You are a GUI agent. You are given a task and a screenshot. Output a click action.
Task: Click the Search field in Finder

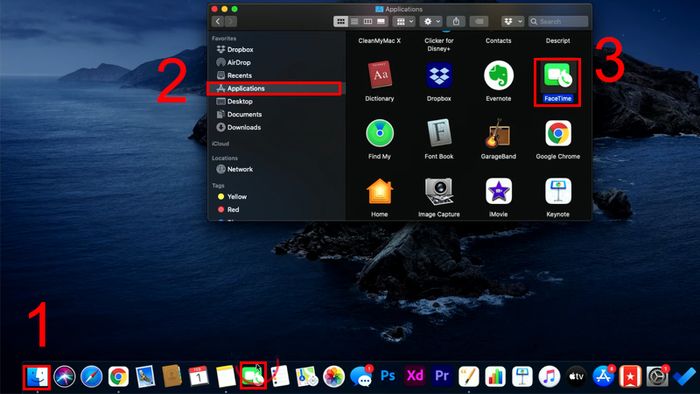click(558, 21)
